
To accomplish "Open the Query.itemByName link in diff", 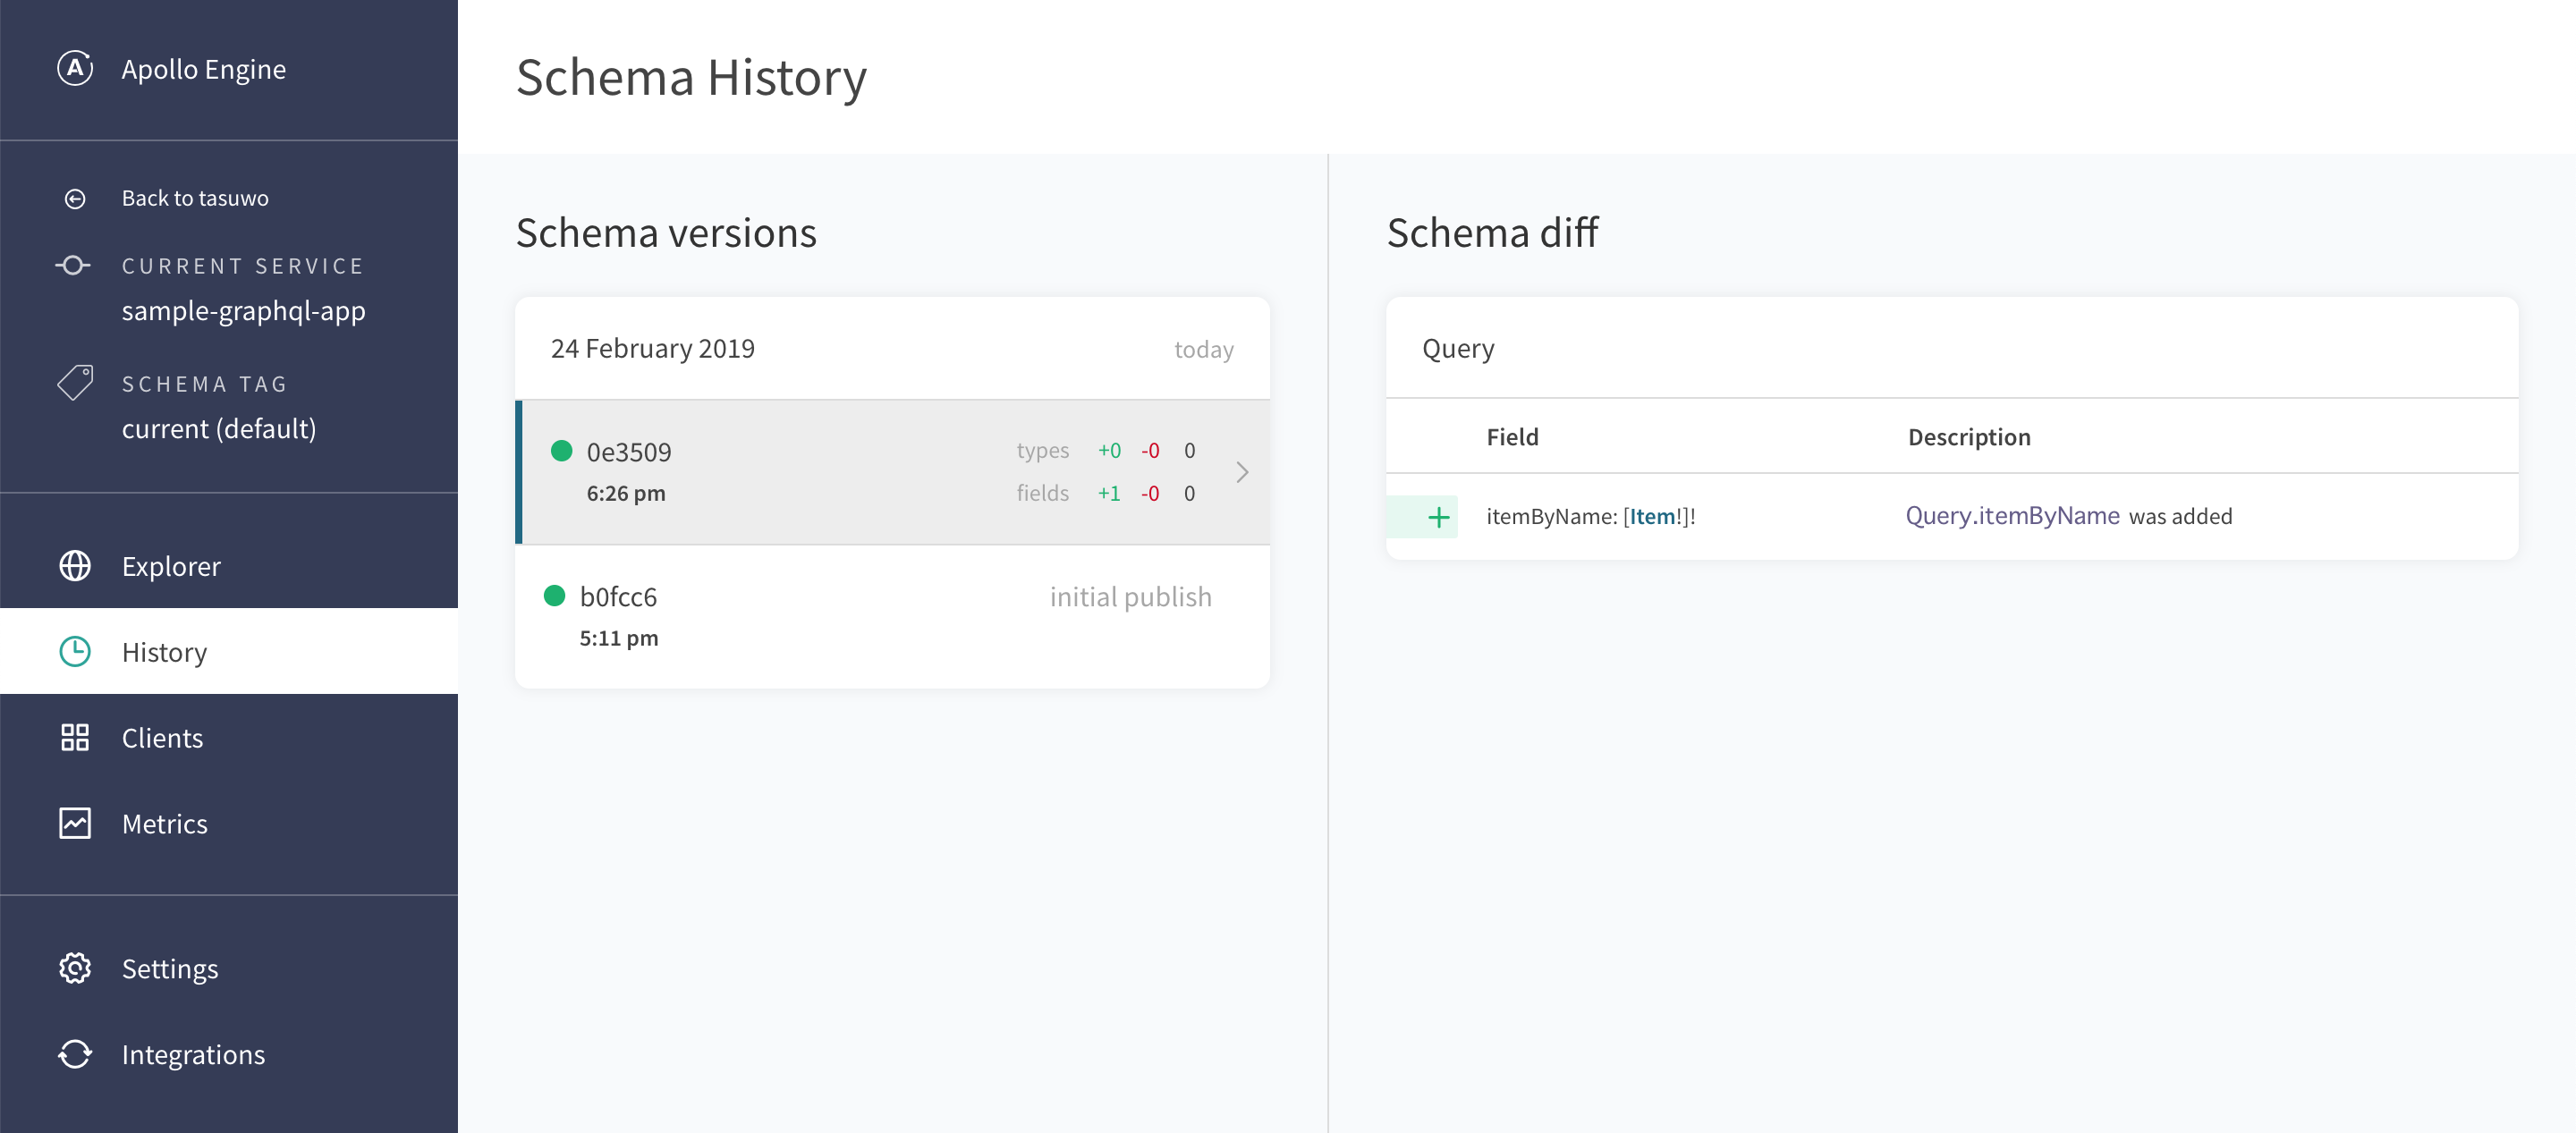I will (2012, 516).
